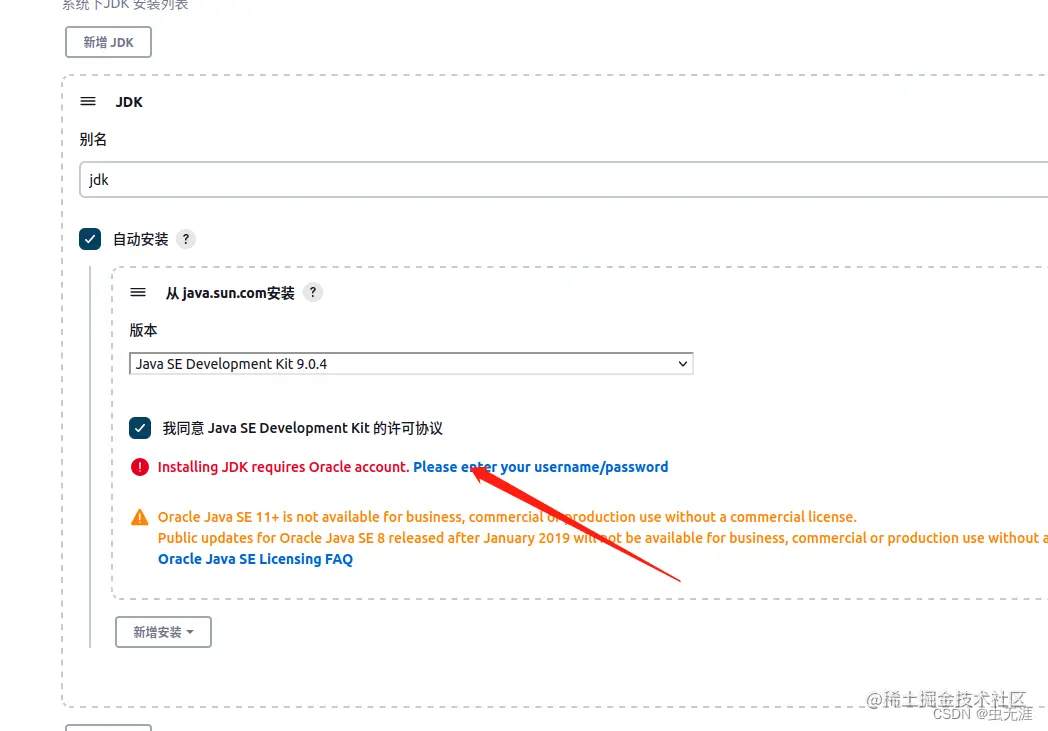Click the orange warning triangle icon
Viewport: 1048px width, 731px height.
coord(140,517)
